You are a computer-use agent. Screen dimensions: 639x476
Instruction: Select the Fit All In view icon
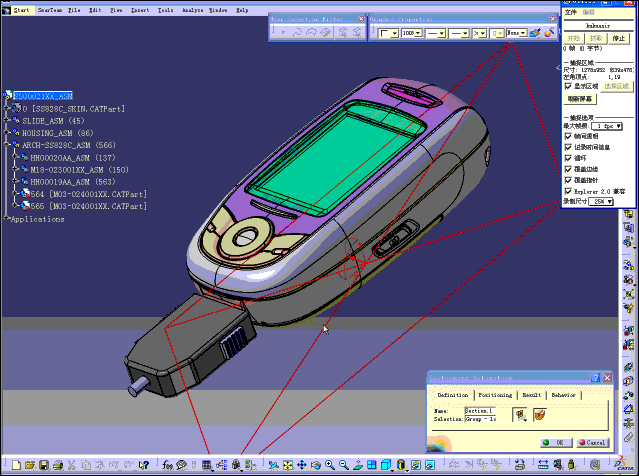[x=287, y=466]
